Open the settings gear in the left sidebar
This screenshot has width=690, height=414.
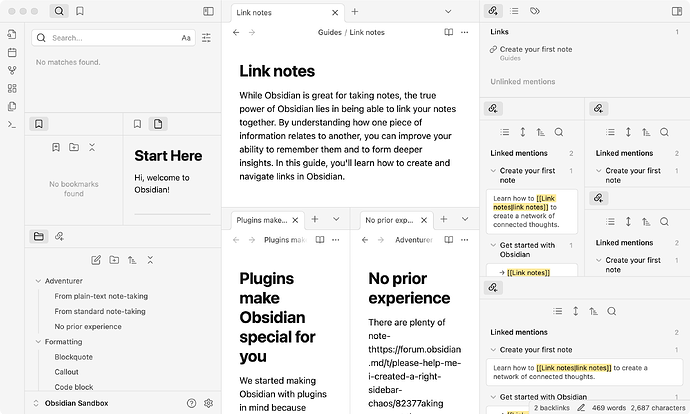(209, 403)
